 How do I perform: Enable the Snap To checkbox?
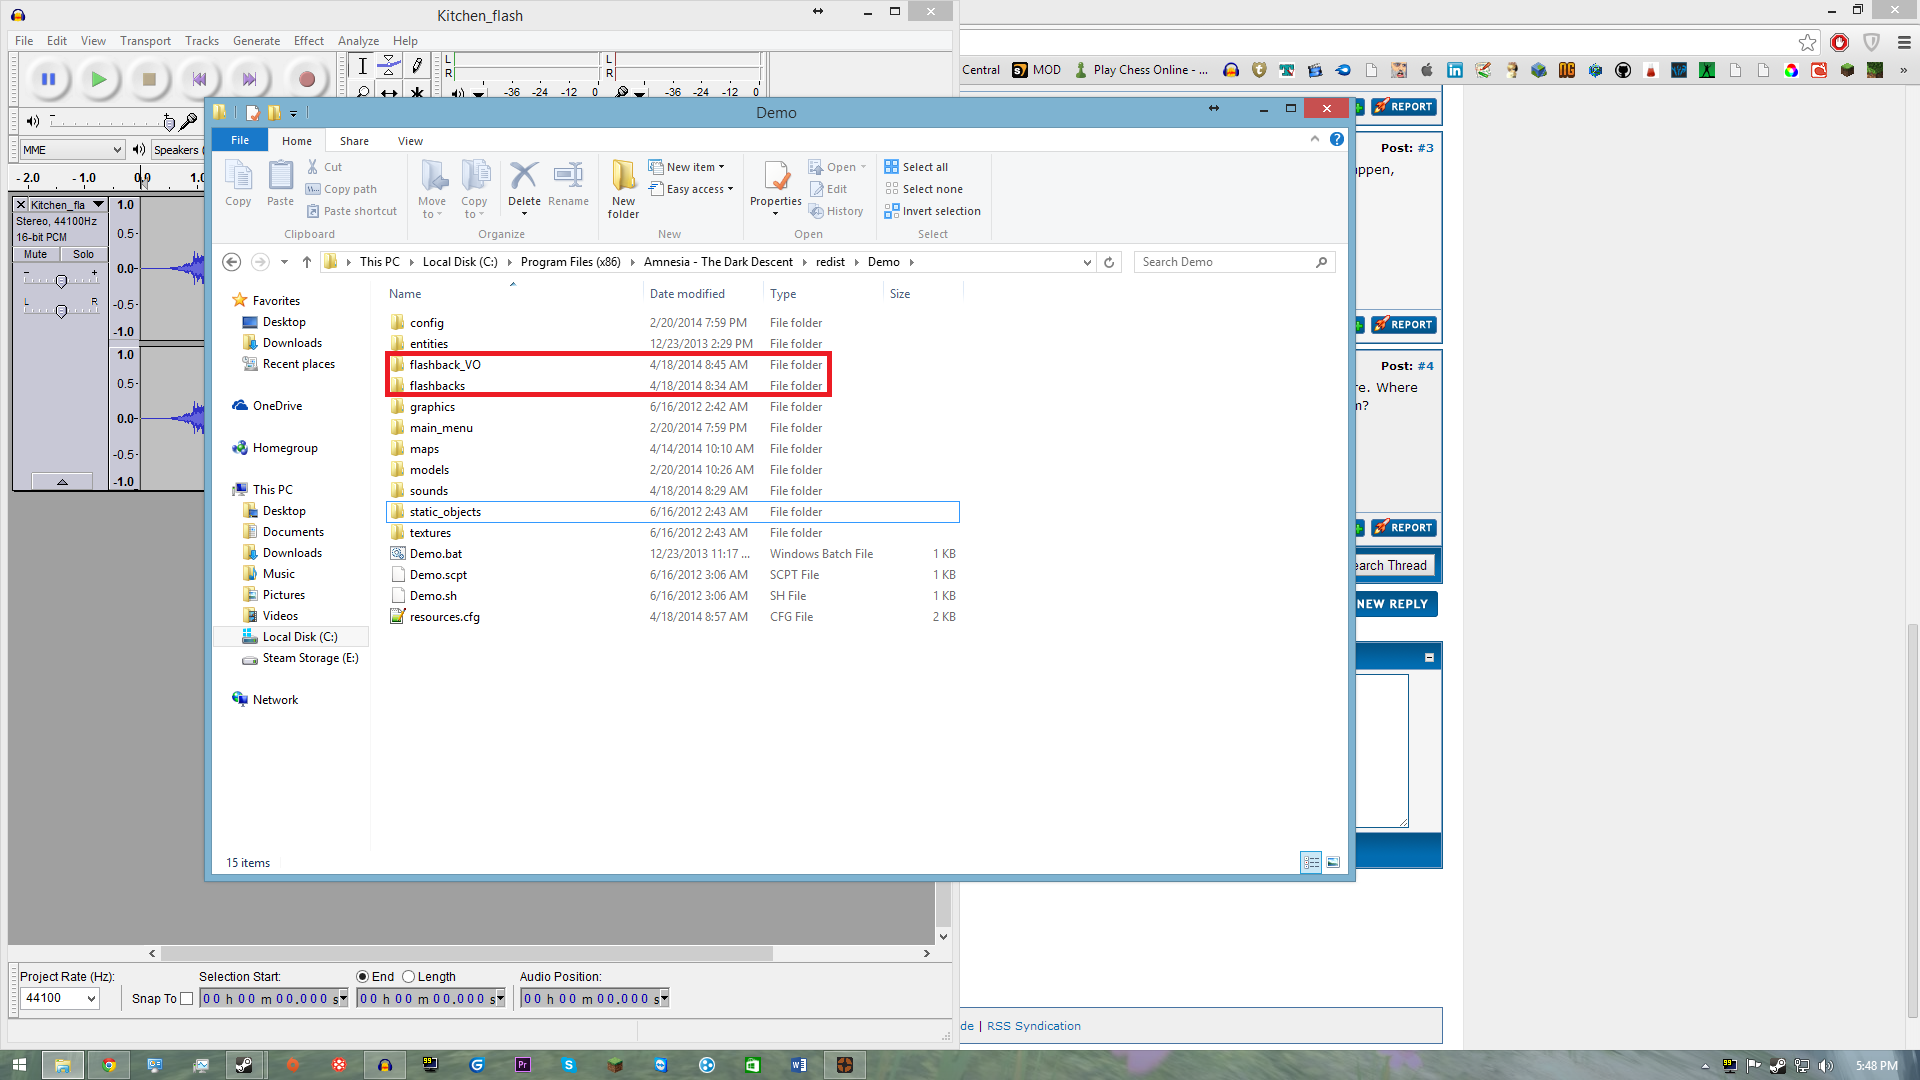tap(186, 998)
